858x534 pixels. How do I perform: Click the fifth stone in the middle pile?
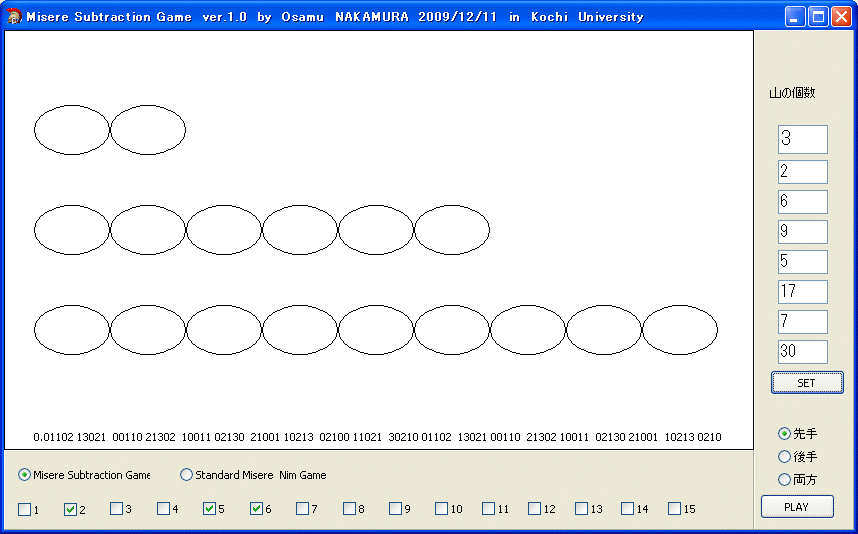pyautogui.click(x=376, y=230)
